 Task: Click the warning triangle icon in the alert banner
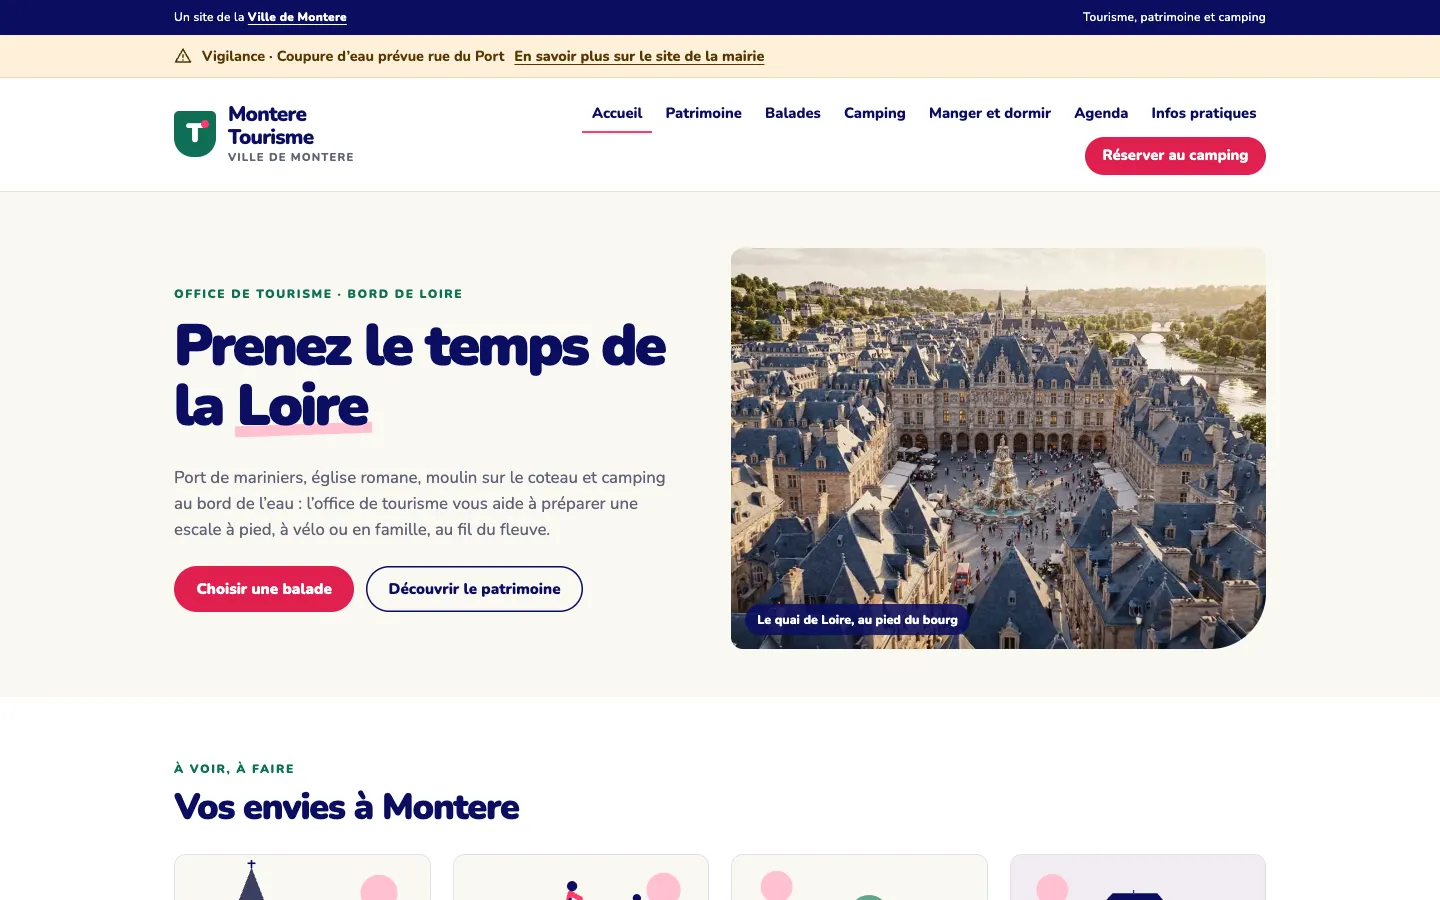click(x=183, y=56)
